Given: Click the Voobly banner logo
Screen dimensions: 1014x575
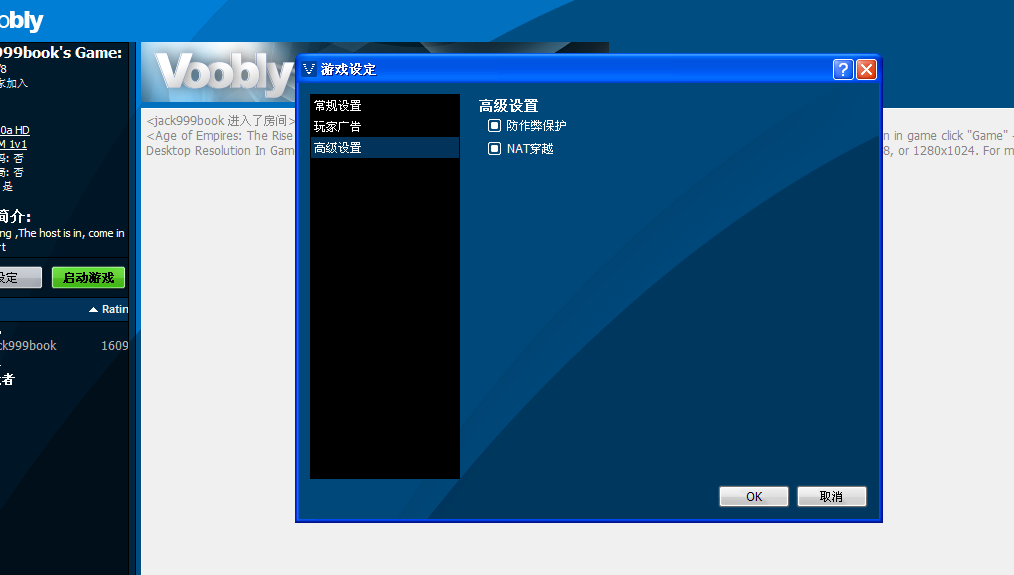Looking at the screenshot, I should point(224,72).
